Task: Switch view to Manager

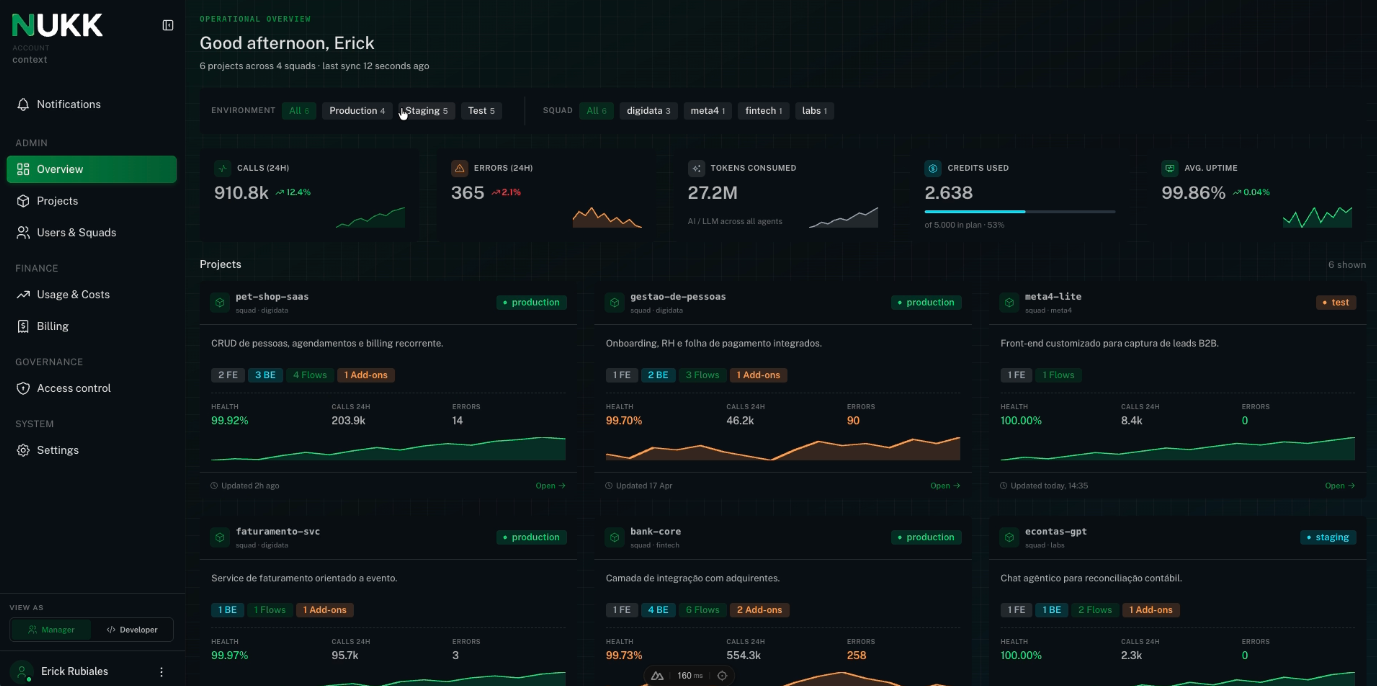Action: (51, 629)
